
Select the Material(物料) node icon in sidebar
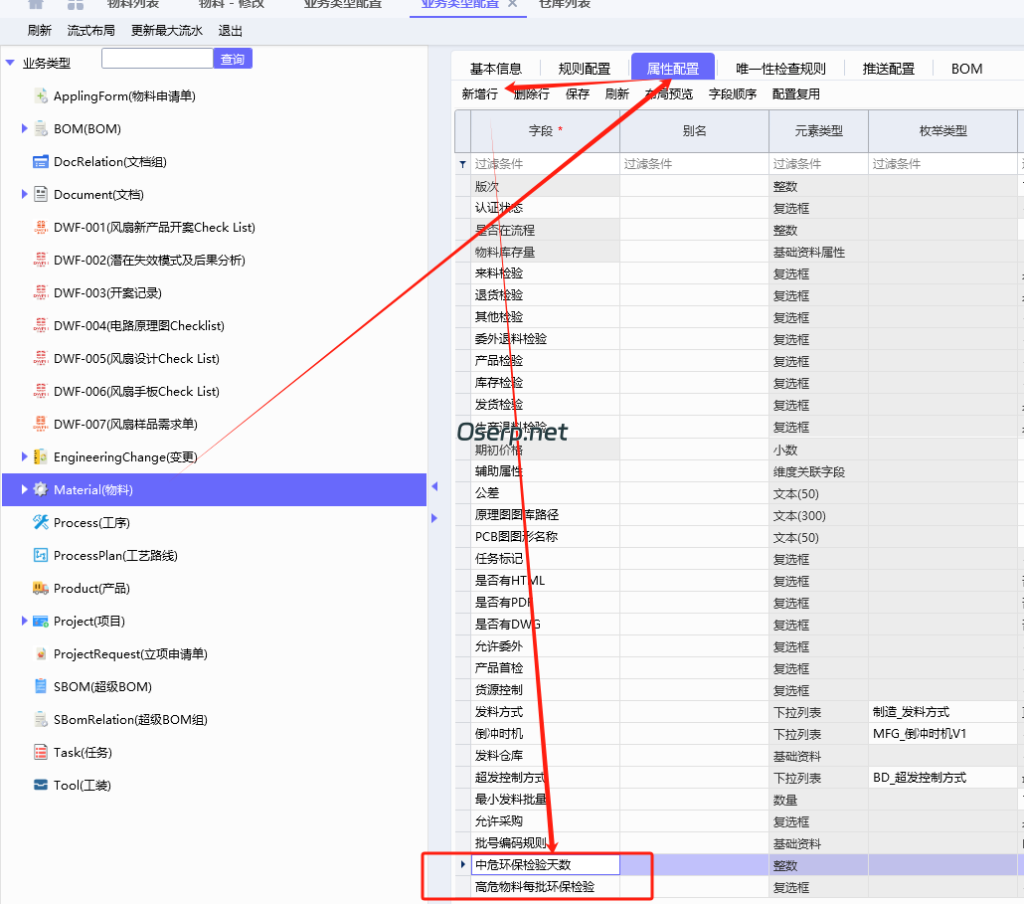pos(39,490)
